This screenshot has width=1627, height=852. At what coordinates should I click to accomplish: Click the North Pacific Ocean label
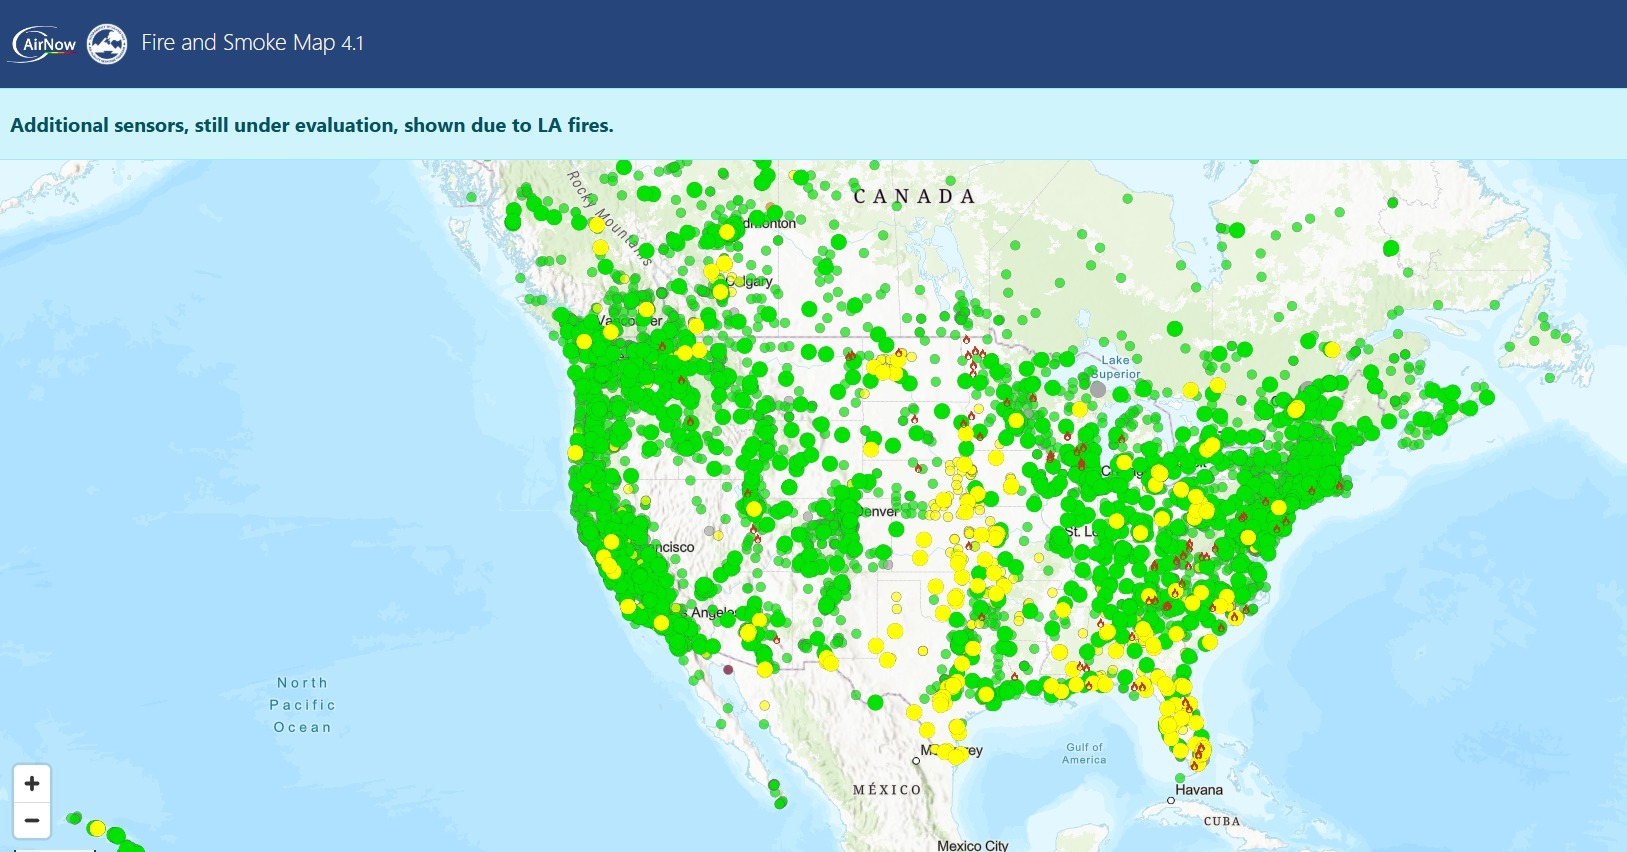pyautogui.click(x=303, y=705)
